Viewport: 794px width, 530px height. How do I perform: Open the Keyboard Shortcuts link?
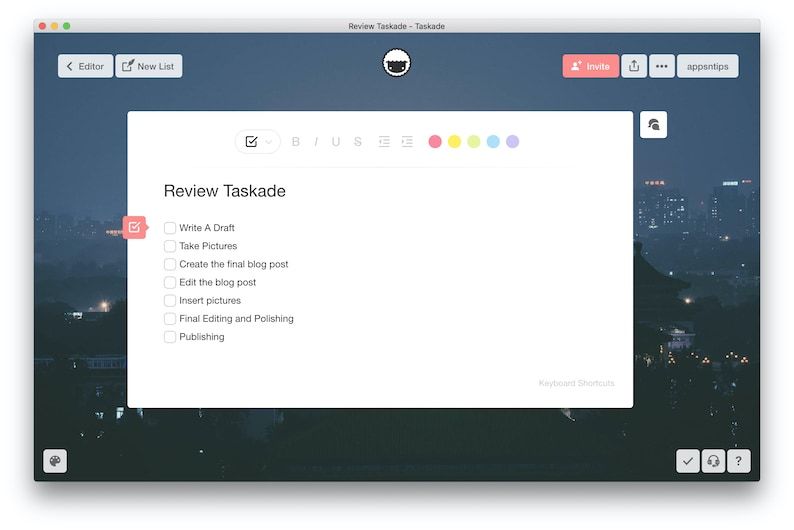coord(576,383)
